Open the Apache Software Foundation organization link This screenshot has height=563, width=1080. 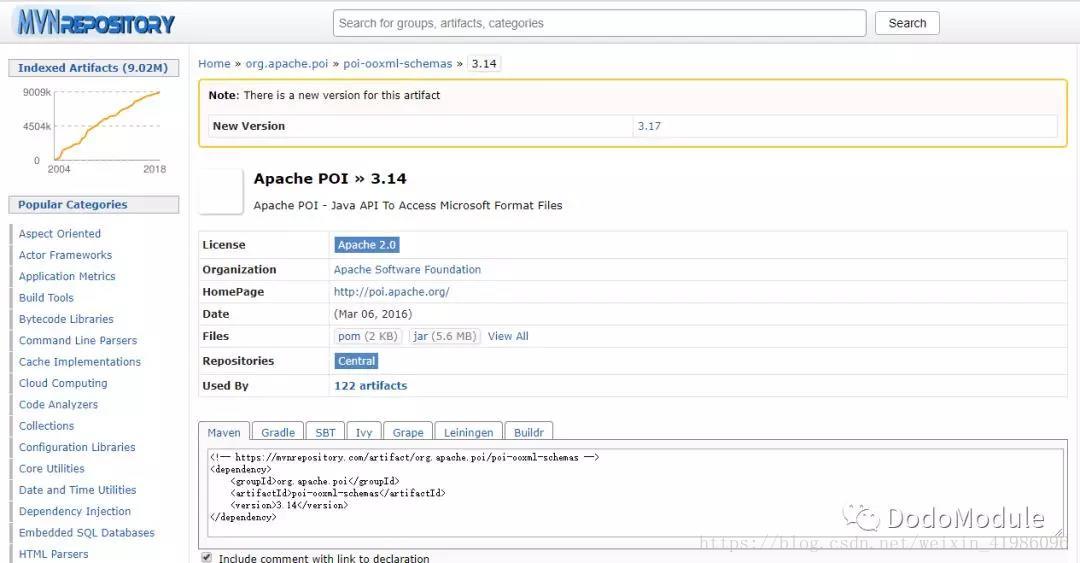click(407, 269)
